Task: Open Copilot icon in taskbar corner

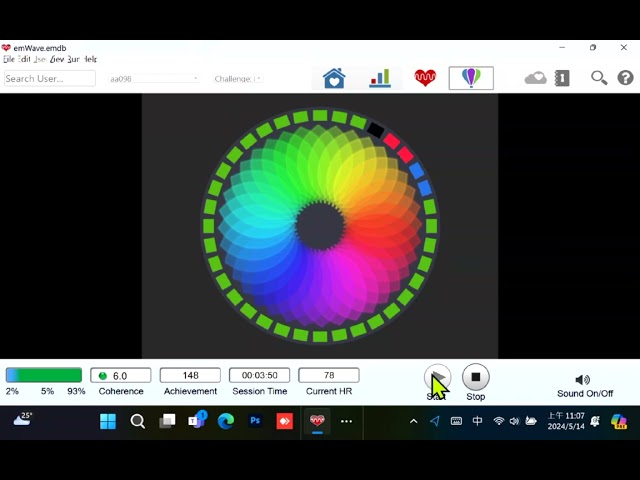Action: click(x=619, y=421)
